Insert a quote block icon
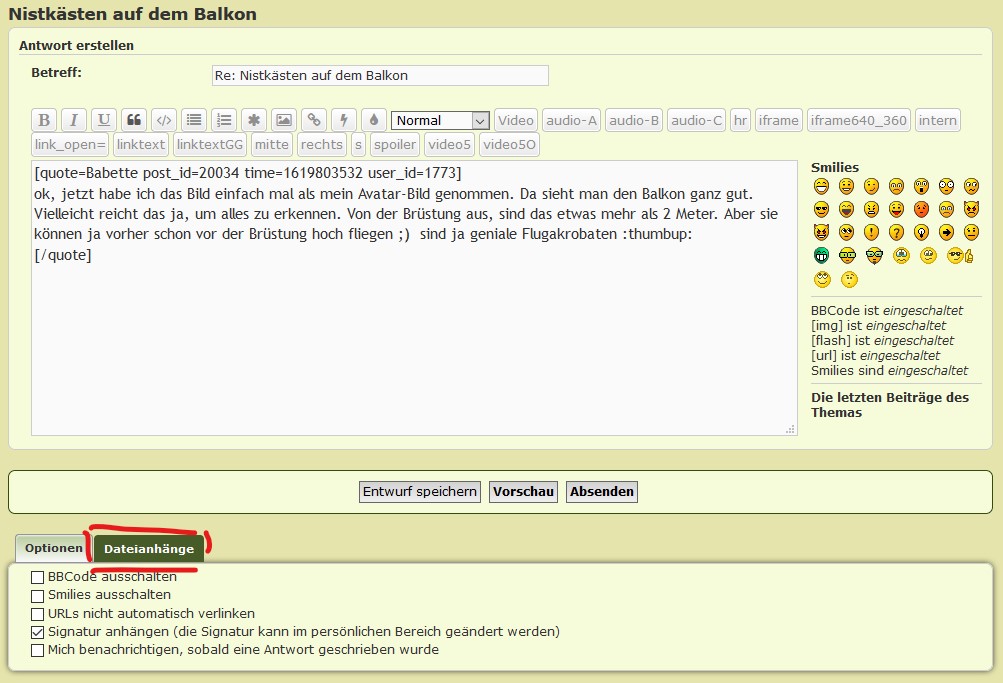 [x=134, y=120]
